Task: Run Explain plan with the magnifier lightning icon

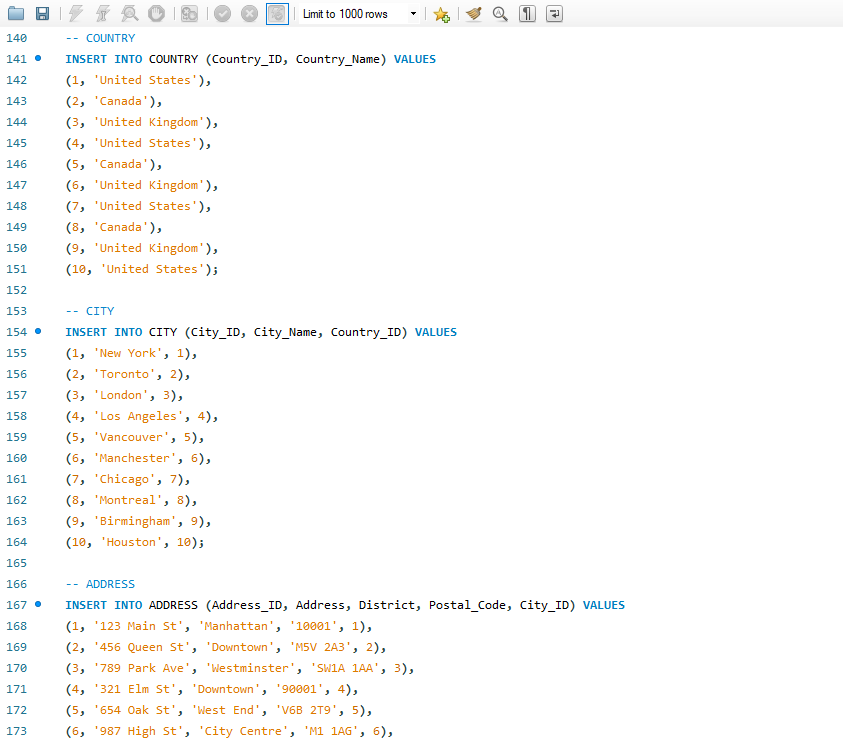Action: point(129,14)
